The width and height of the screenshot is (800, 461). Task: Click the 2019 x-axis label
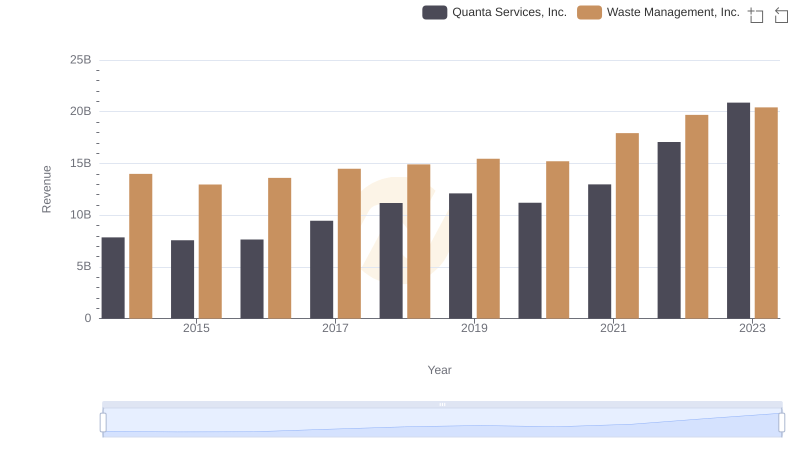click(474, 328)
